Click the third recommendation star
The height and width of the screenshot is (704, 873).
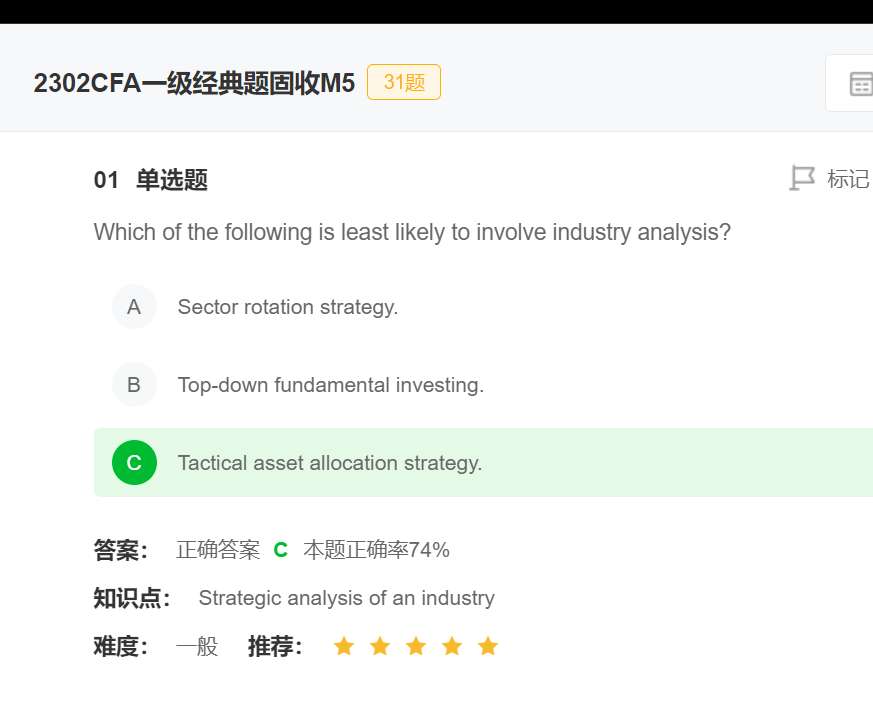[x=416, y=646]
